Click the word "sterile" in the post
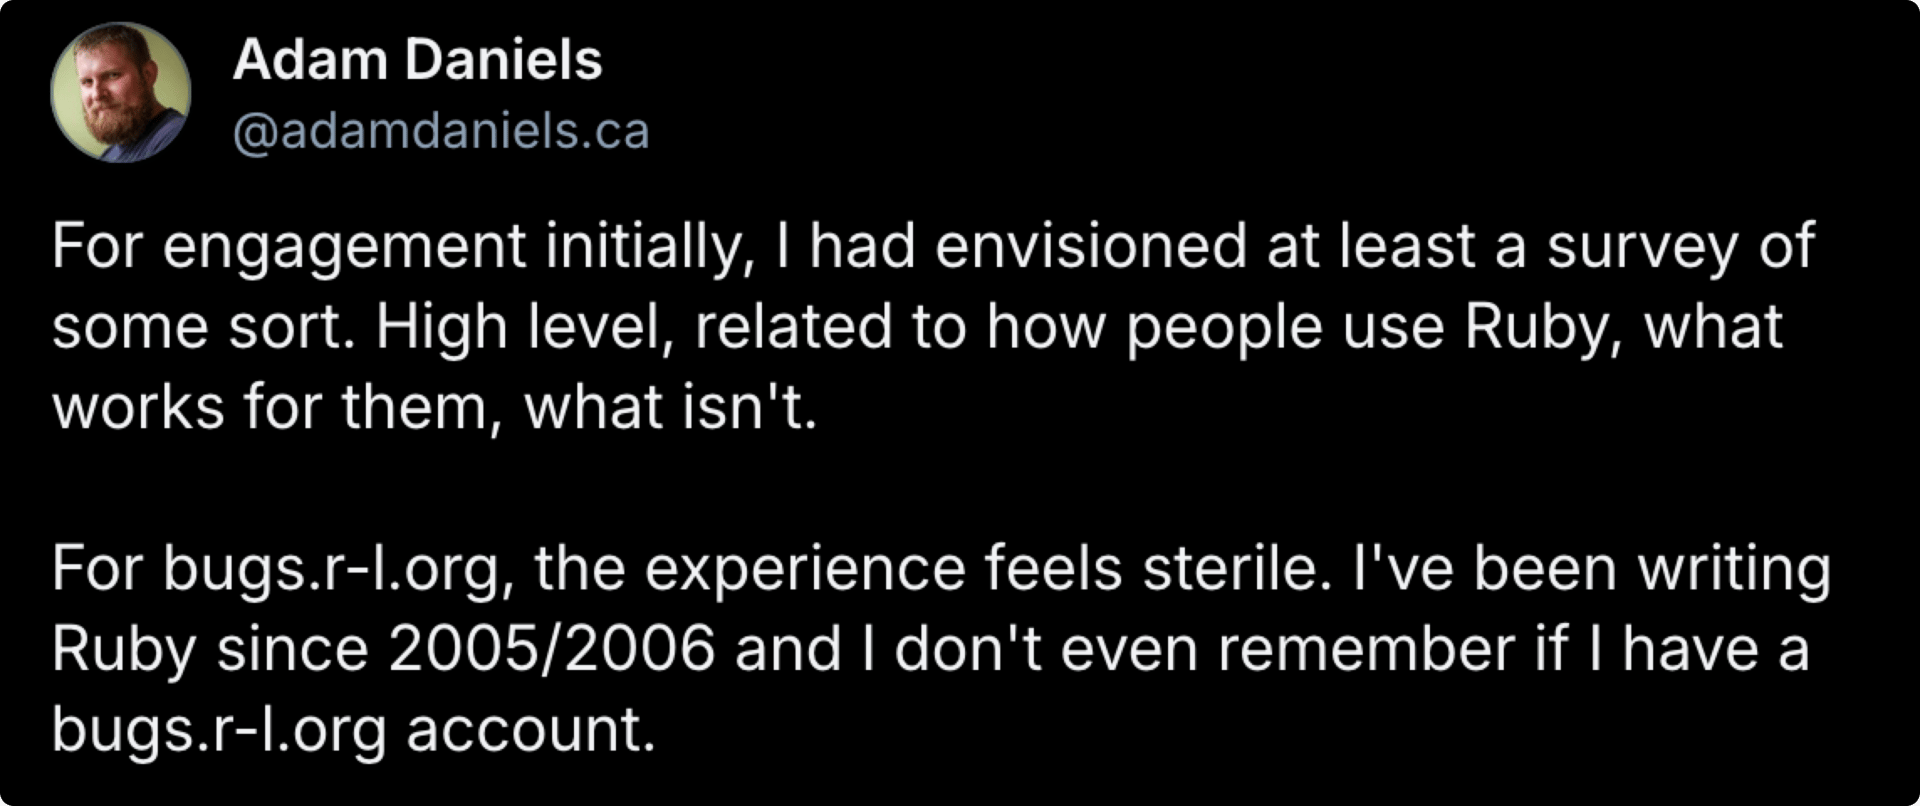Screen dimensions: 1920x806 click(x=1238, y=568)
